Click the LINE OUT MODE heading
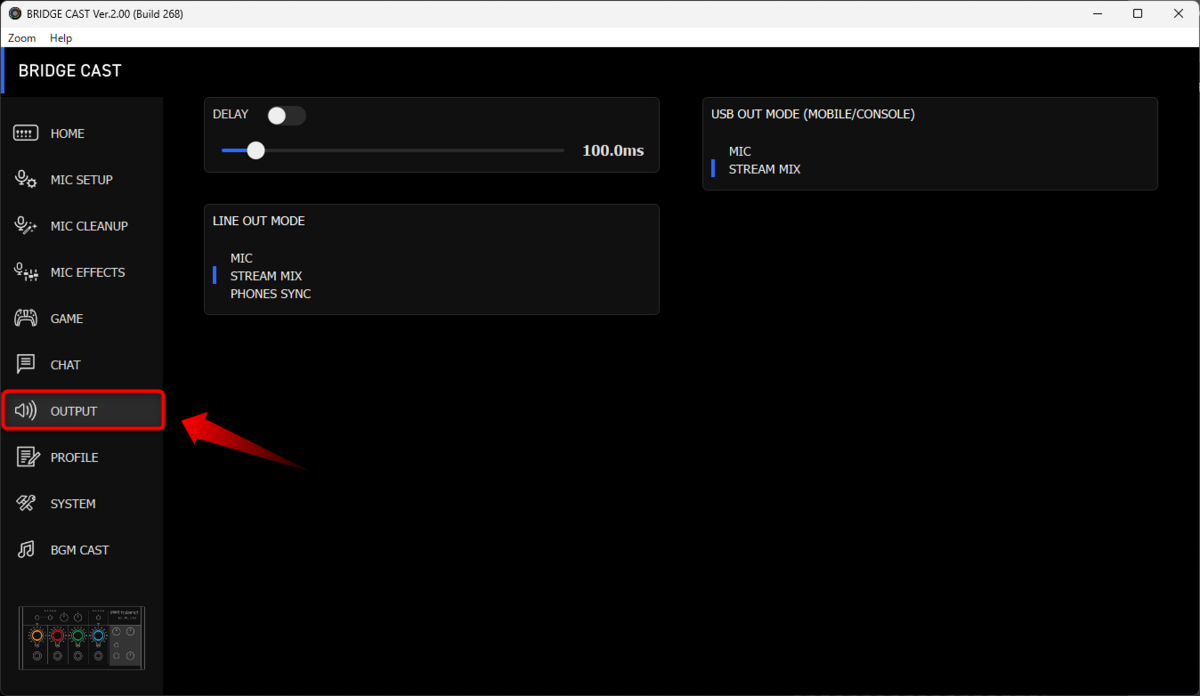Image resolution: width=1200 pixels, height=696 pixels. pos(259,221)
